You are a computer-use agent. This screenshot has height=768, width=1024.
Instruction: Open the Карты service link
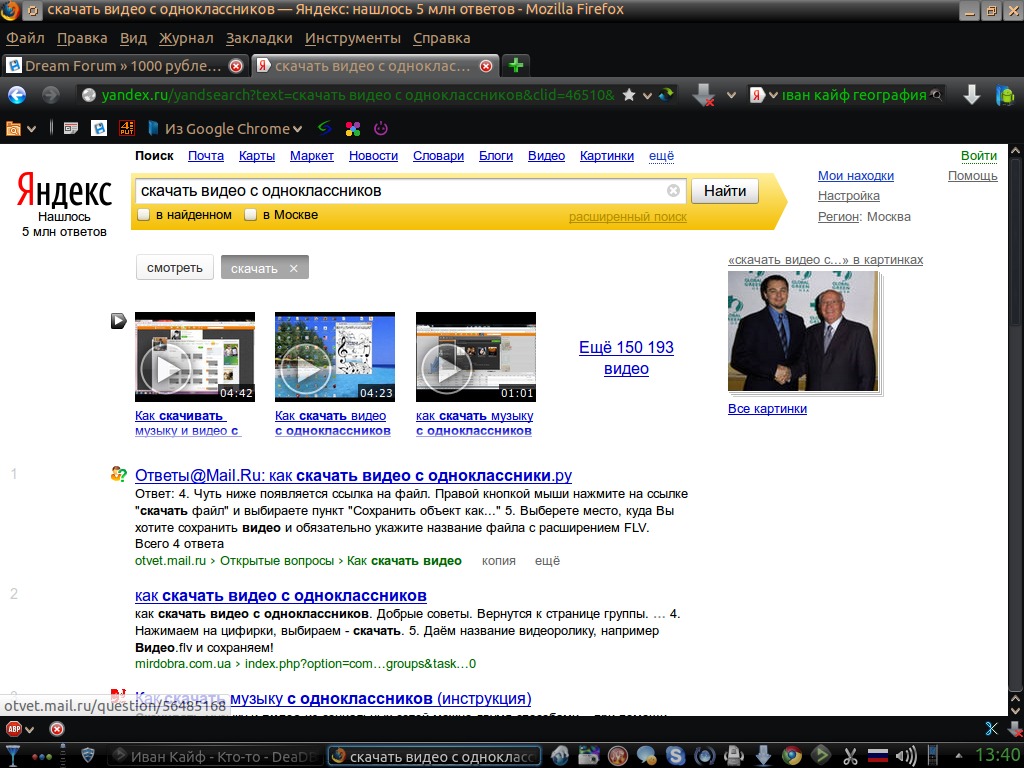tap(257, 155)
